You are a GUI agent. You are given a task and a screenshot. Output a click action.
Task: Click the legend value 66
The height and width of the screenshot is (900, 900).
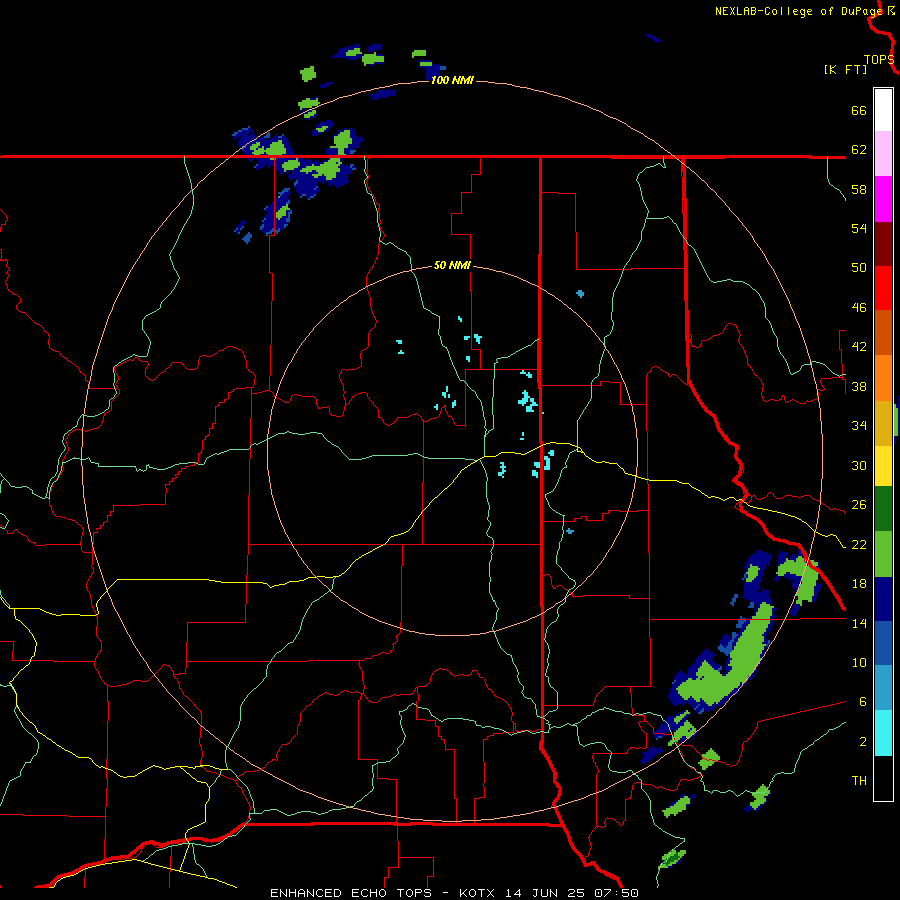click(859, 110)
